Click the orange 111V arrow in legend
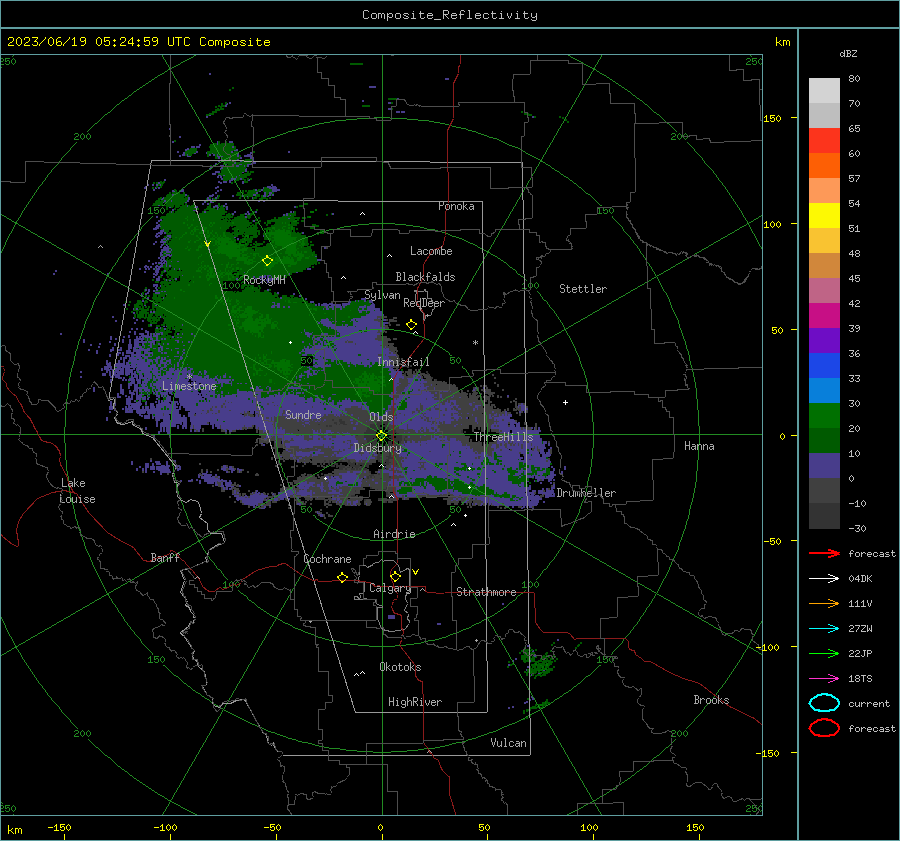This screenshot has height=841, width=900. point(824,603)
